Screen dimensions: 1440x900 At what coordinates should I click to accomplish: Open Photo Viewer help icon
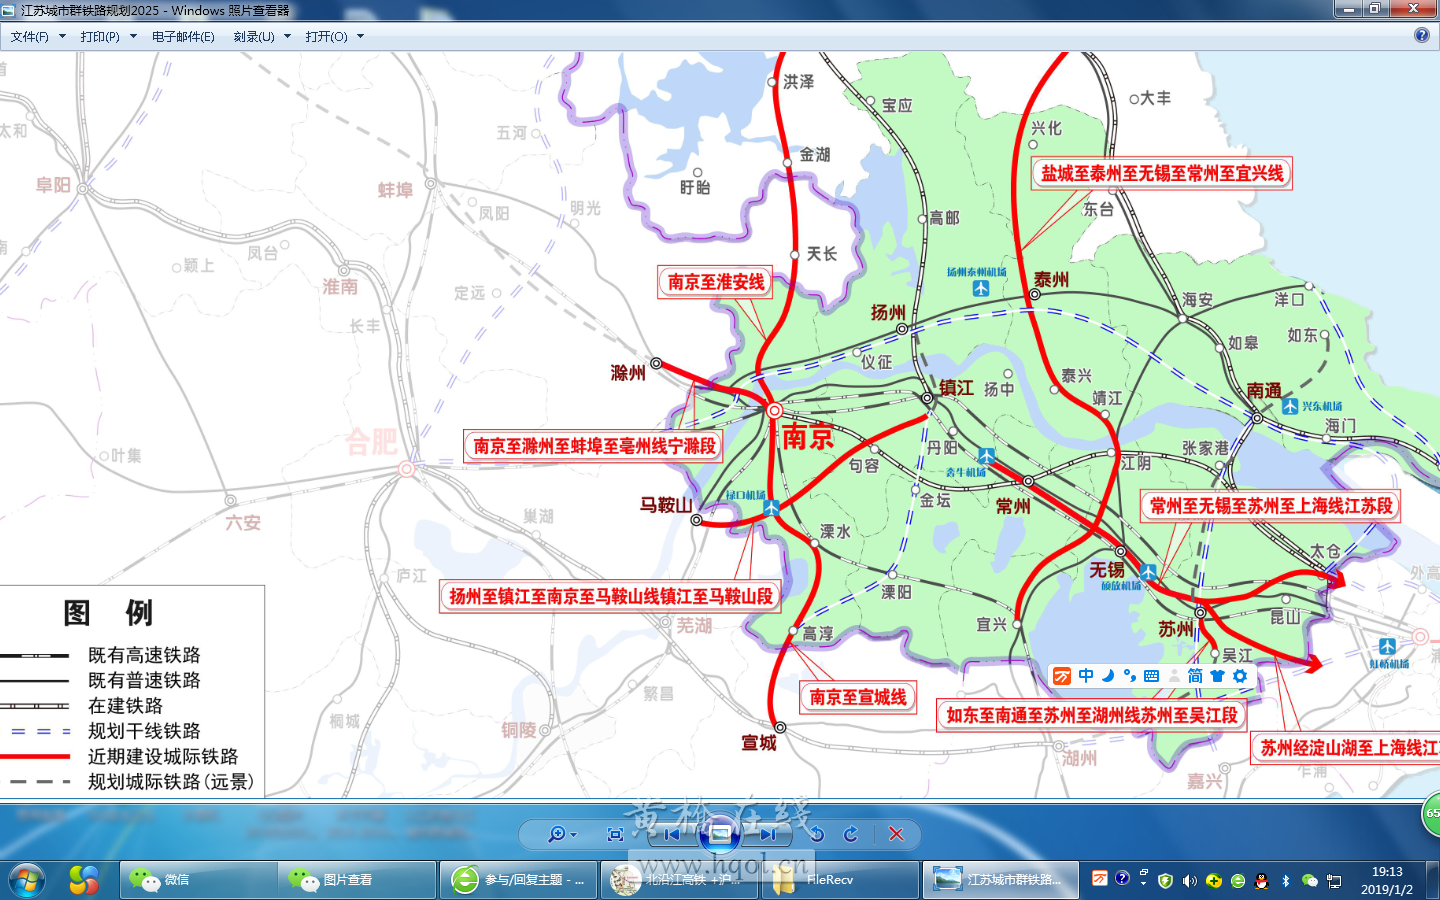click(1422, 35)
